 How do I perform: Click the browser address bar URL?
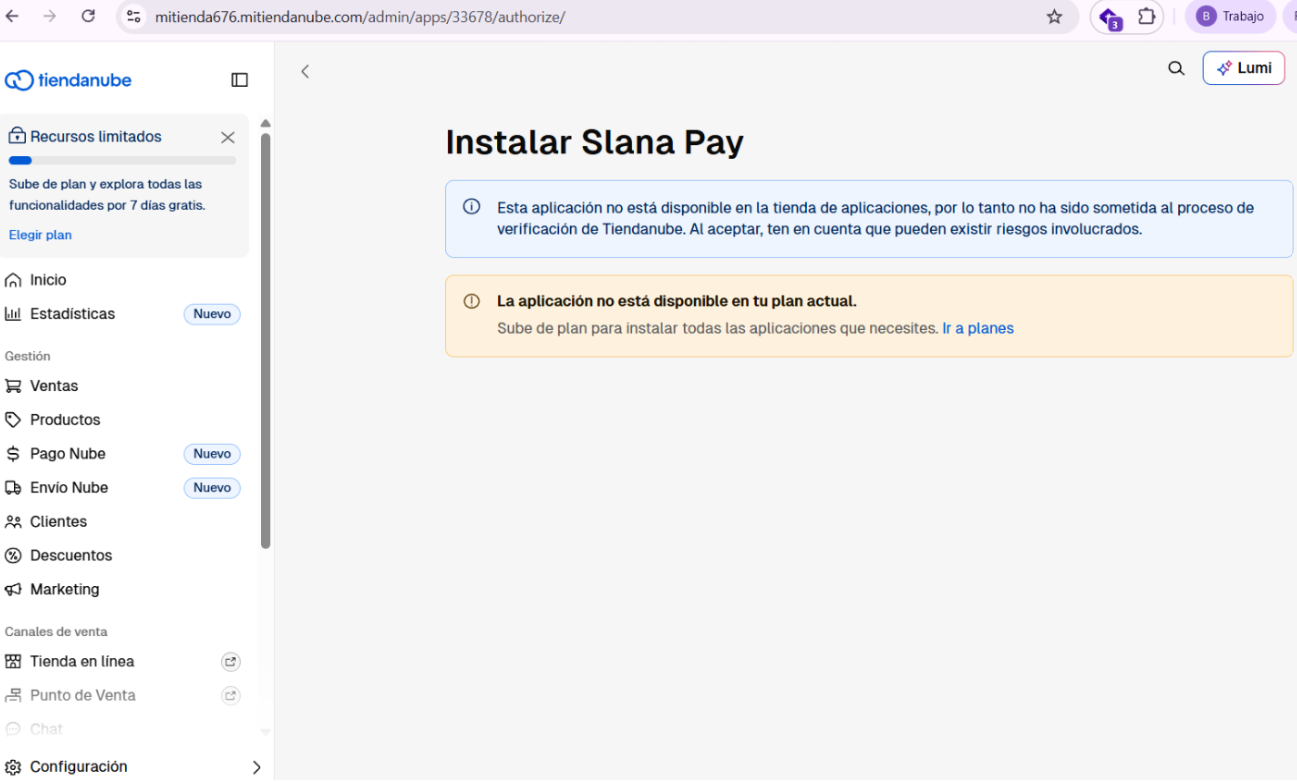(360, 17)
